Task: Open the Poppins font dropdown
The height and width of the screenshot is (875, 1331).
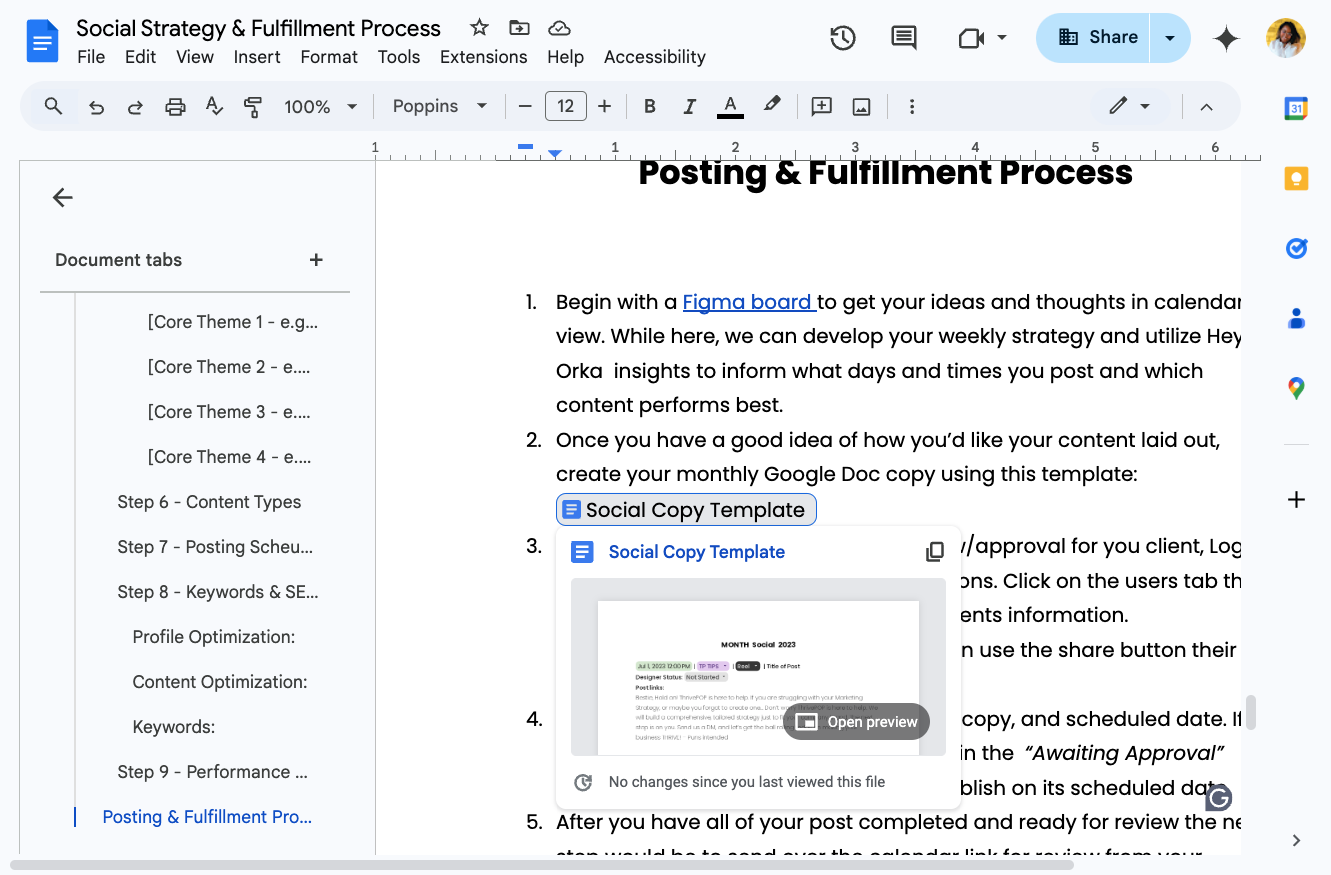Action: [439, 106]
